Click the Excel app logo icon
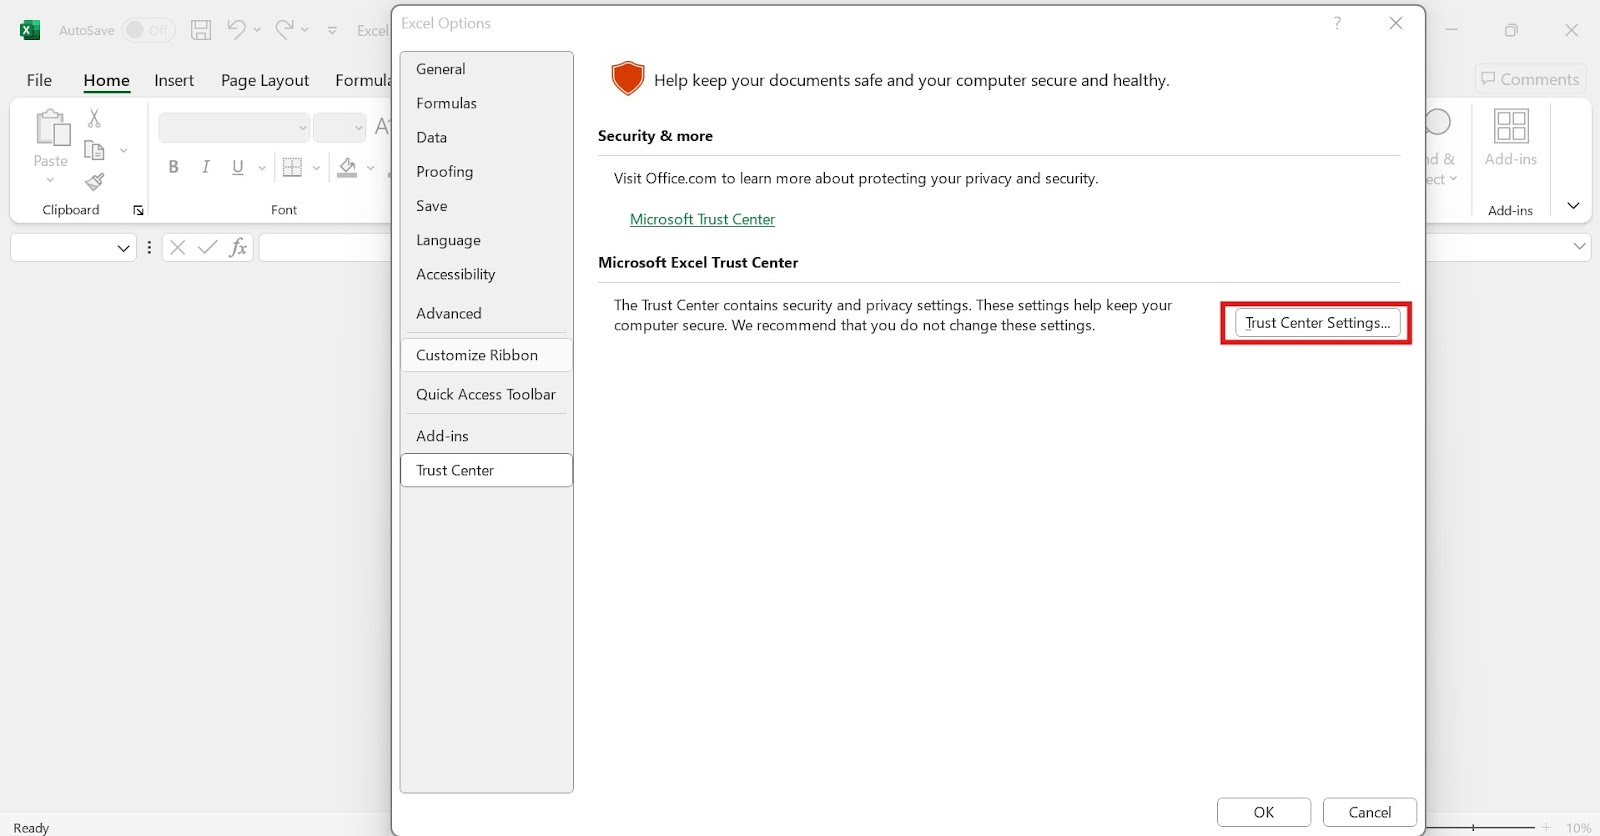This screenshot has width=1600, height=836. (30, 30)
